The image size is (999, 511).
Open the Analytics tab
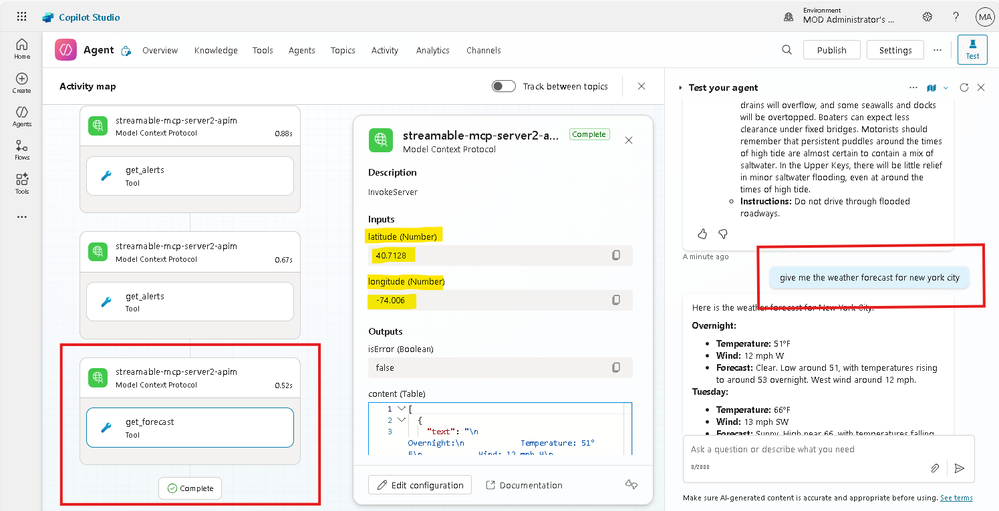click(x=432, y=50)
